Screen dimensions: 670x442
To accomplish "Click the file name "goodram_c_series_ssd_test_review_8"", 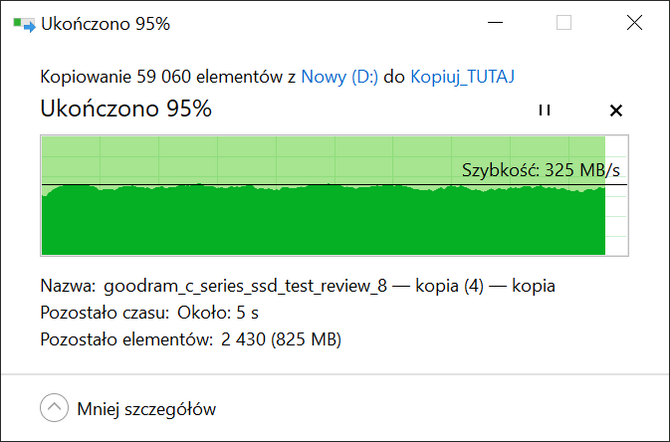I will (x=246, y=286).
